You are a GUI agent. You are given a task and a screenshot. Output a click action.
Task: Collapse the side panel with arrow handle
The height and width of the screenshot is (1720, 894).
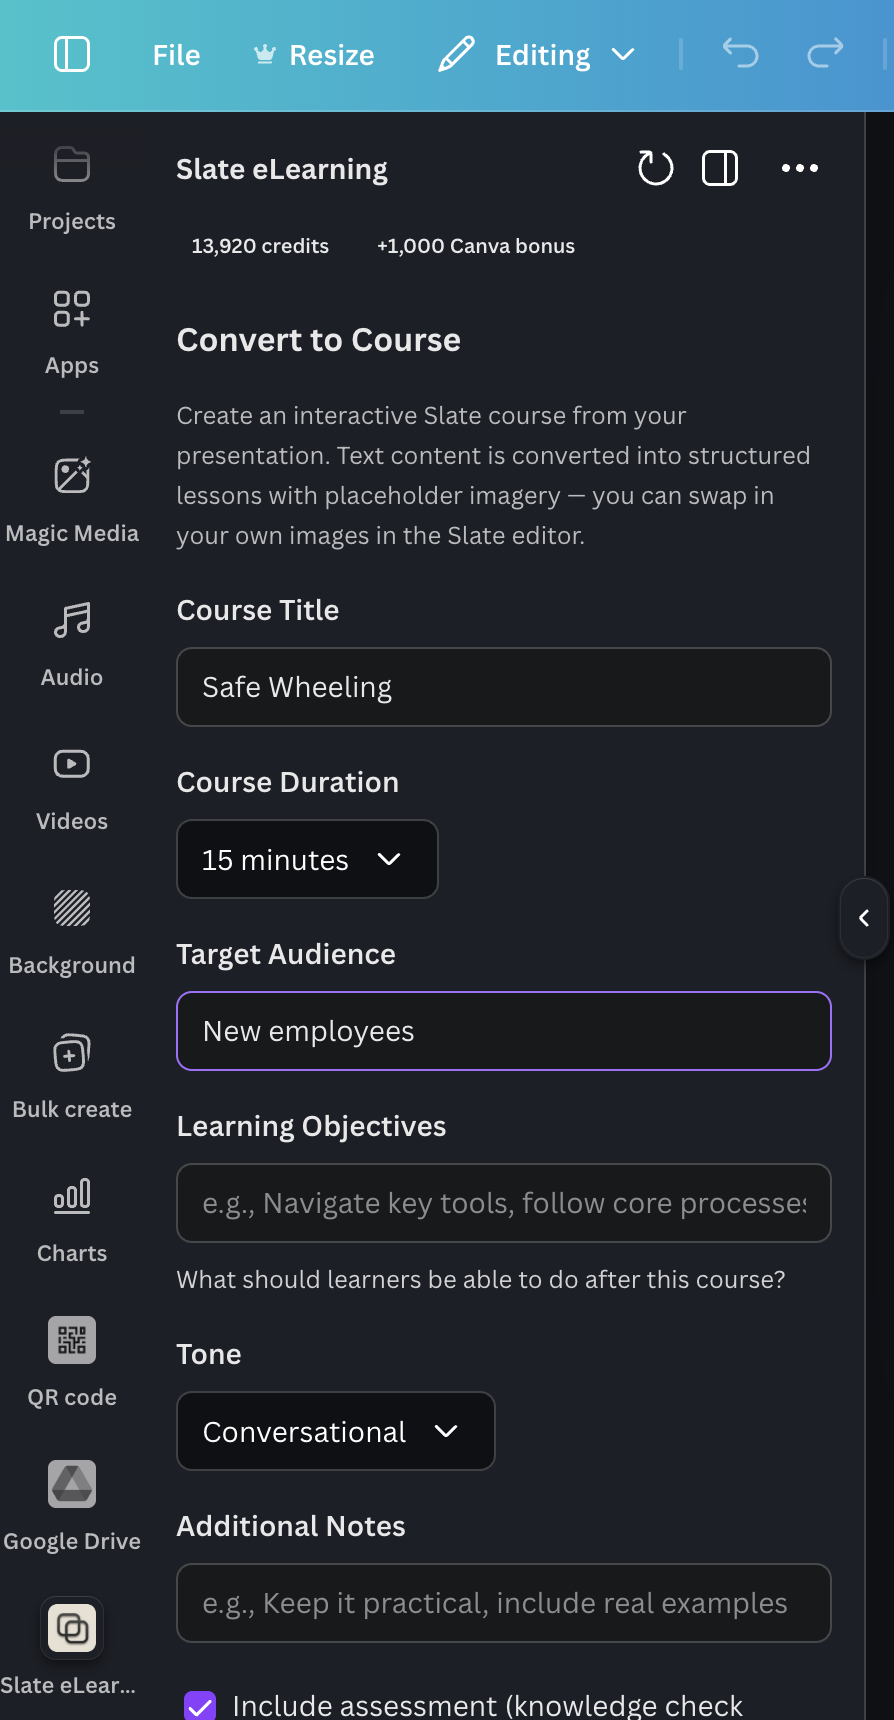click(864, 918)
